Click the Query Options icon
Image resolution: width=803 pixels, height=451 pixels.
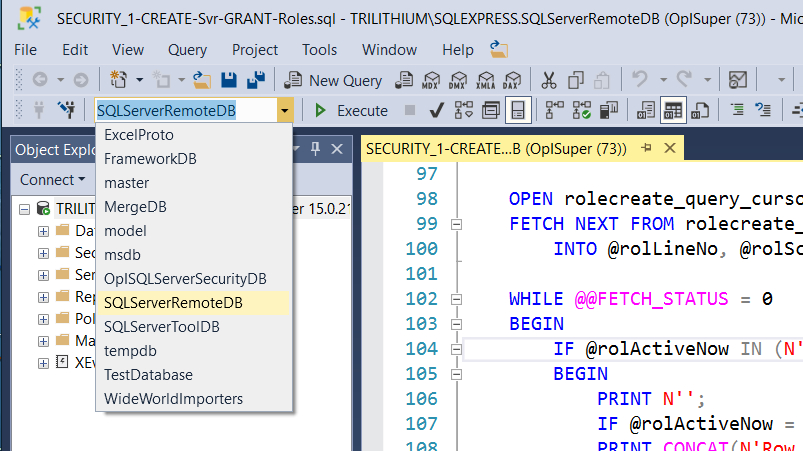pyautogui.click(x=491, y=111)
